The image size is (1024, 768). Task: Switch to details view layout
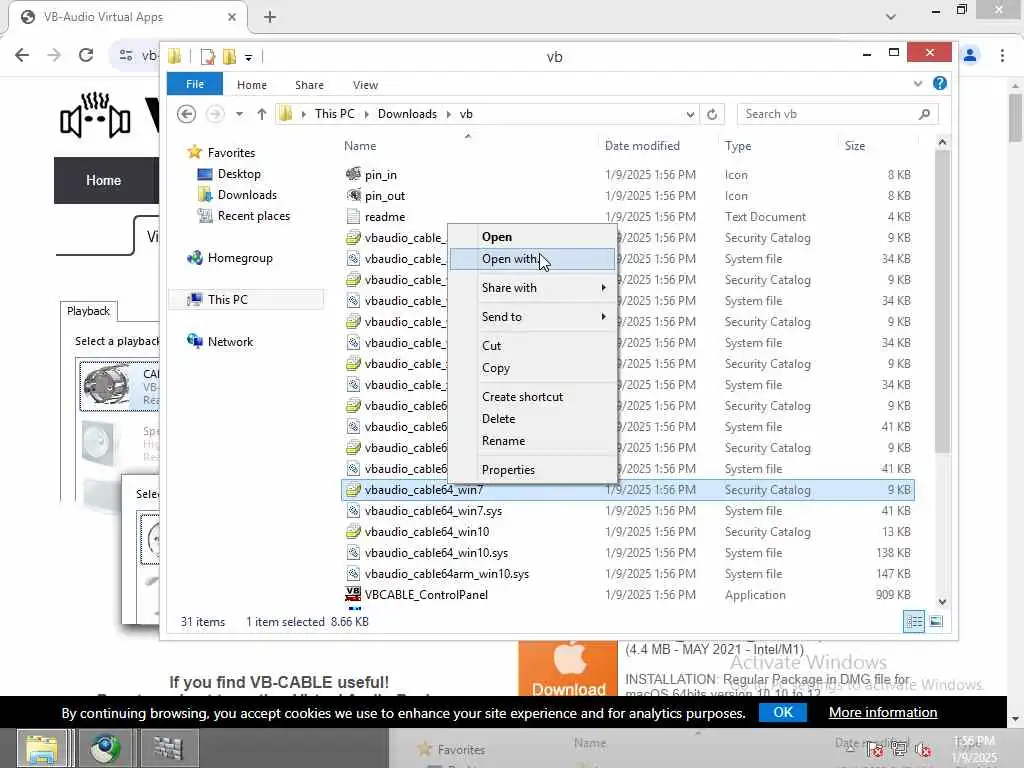[x=914, y=622]
